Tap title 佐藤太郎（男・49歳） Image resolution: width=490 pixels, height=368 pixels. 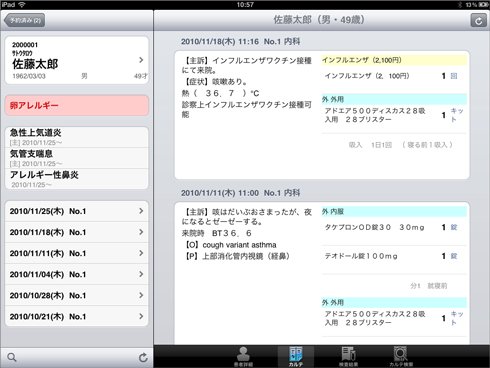[319, 20]
